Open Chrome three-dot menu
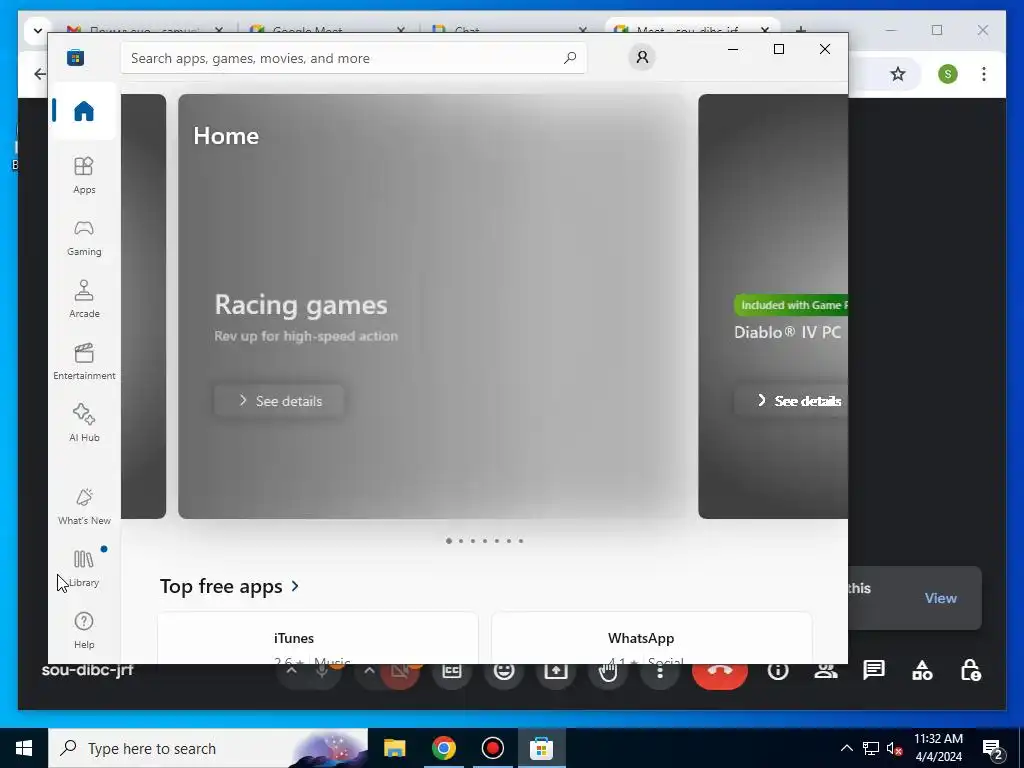Screen dimensions: 1024x768 click(984, 74)
